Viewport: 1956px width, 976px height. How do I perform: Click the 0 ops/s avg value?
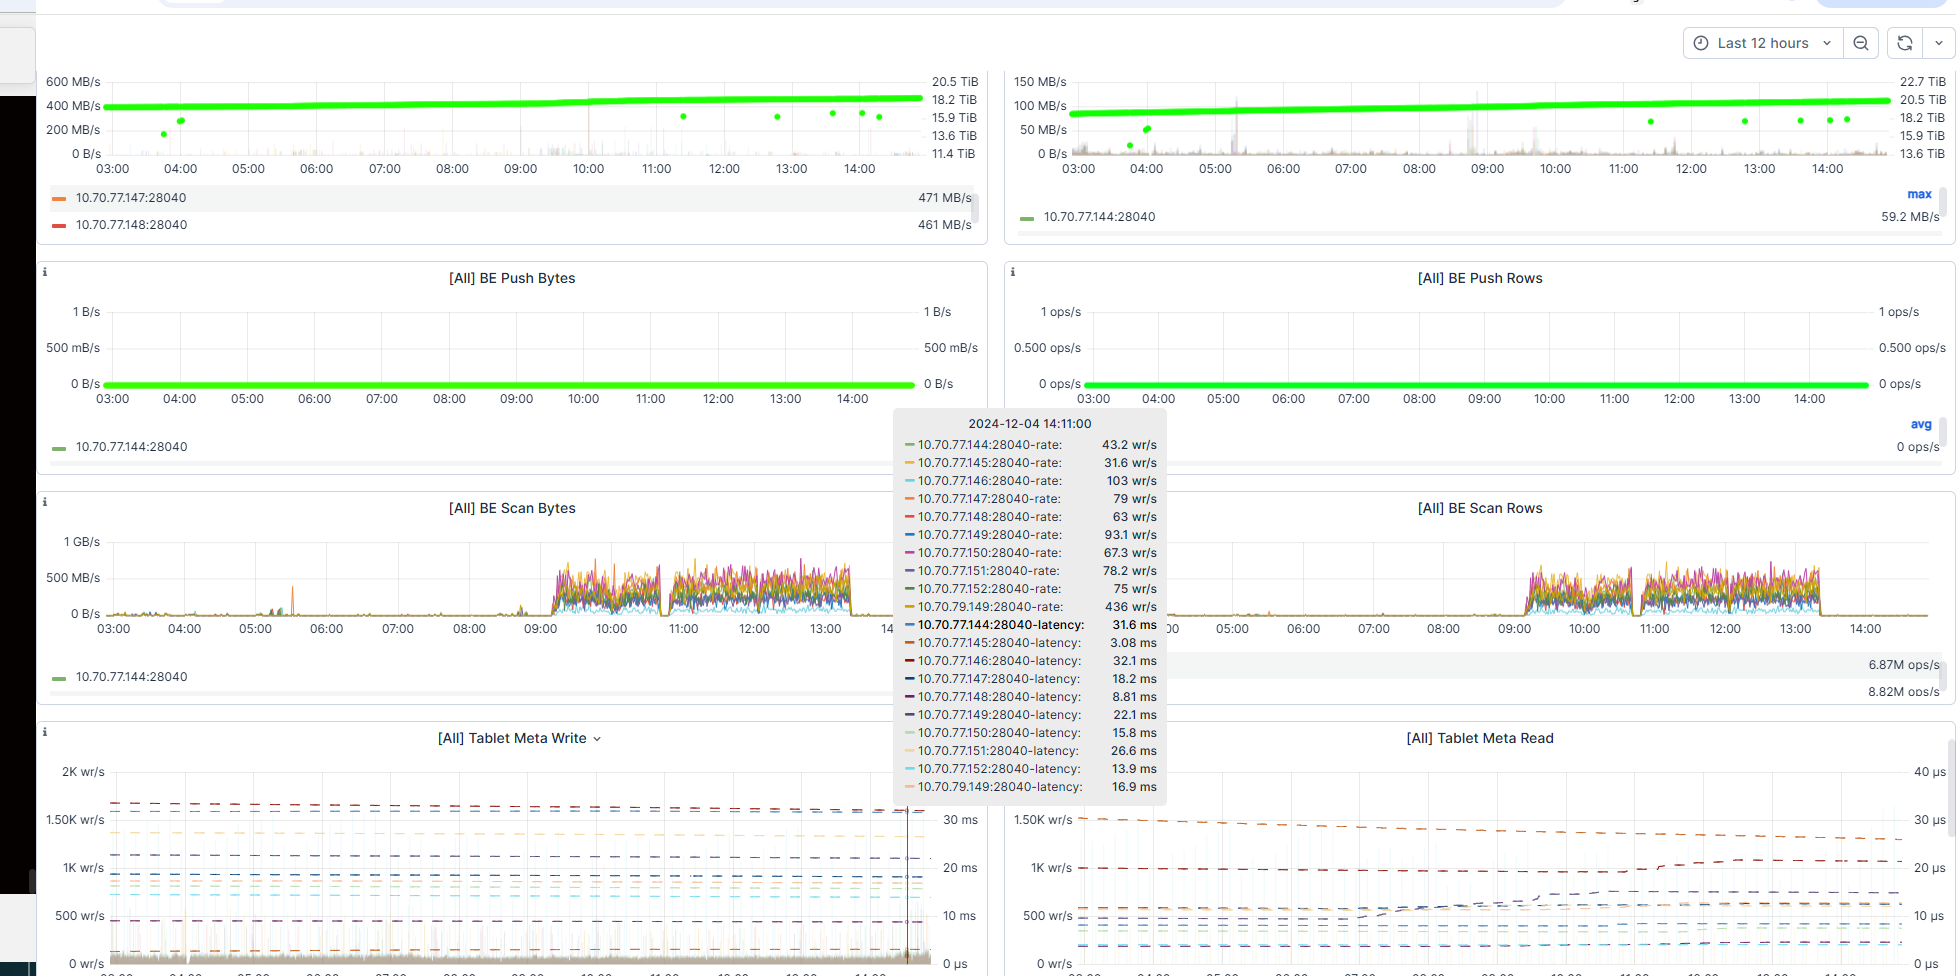[1918, 447]
